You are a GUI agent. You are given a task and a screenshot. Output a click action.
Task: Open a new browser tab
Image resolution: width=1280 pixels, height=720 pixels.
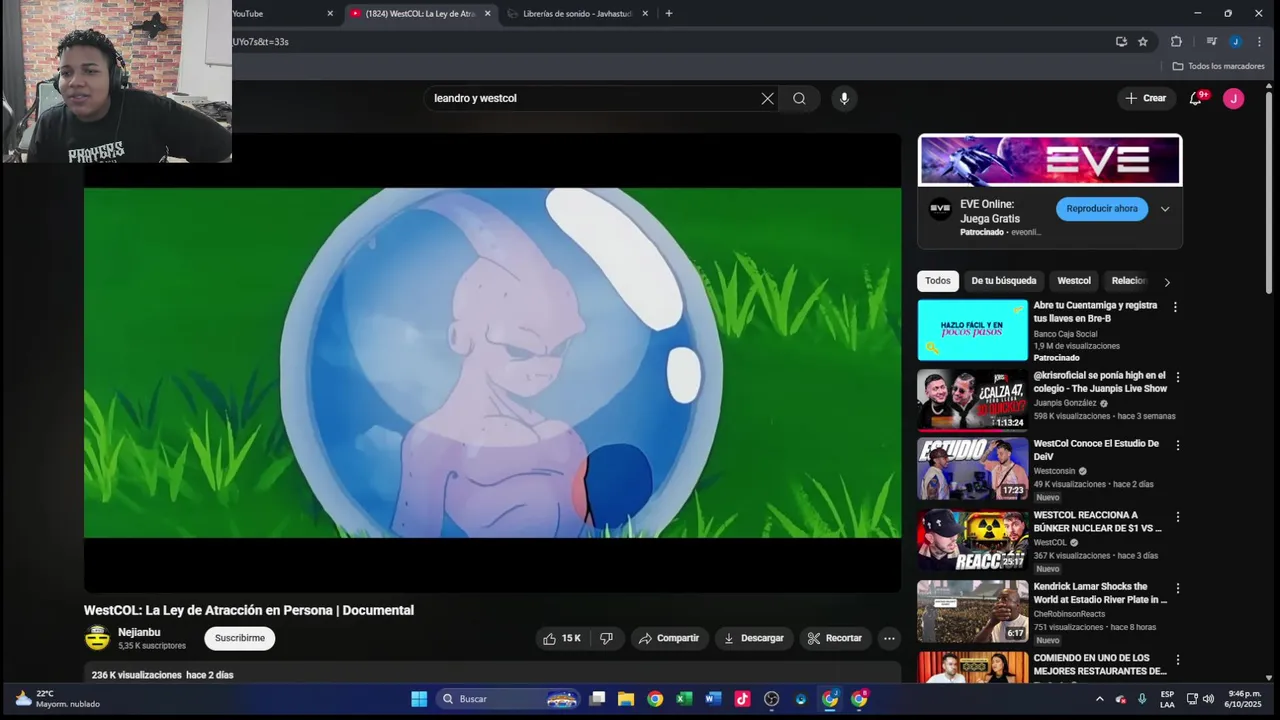point(669,14)
